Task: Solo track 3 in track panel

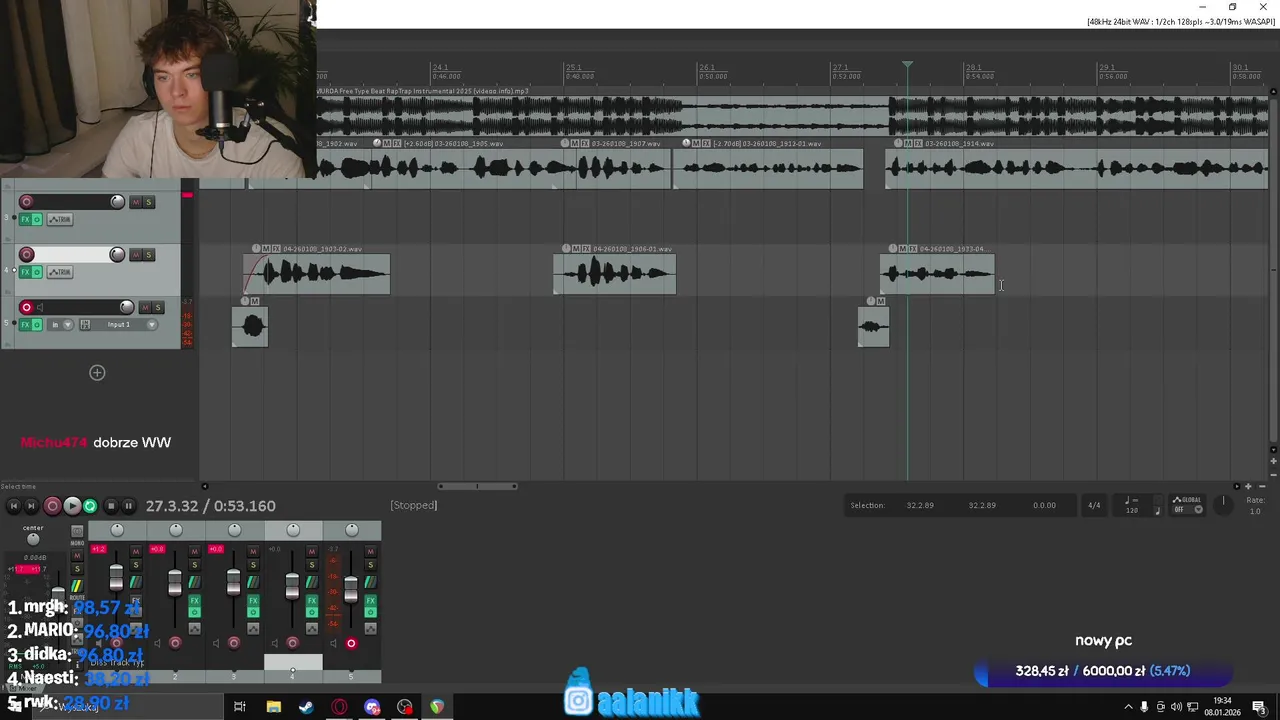Action: [x=149, y=202]
